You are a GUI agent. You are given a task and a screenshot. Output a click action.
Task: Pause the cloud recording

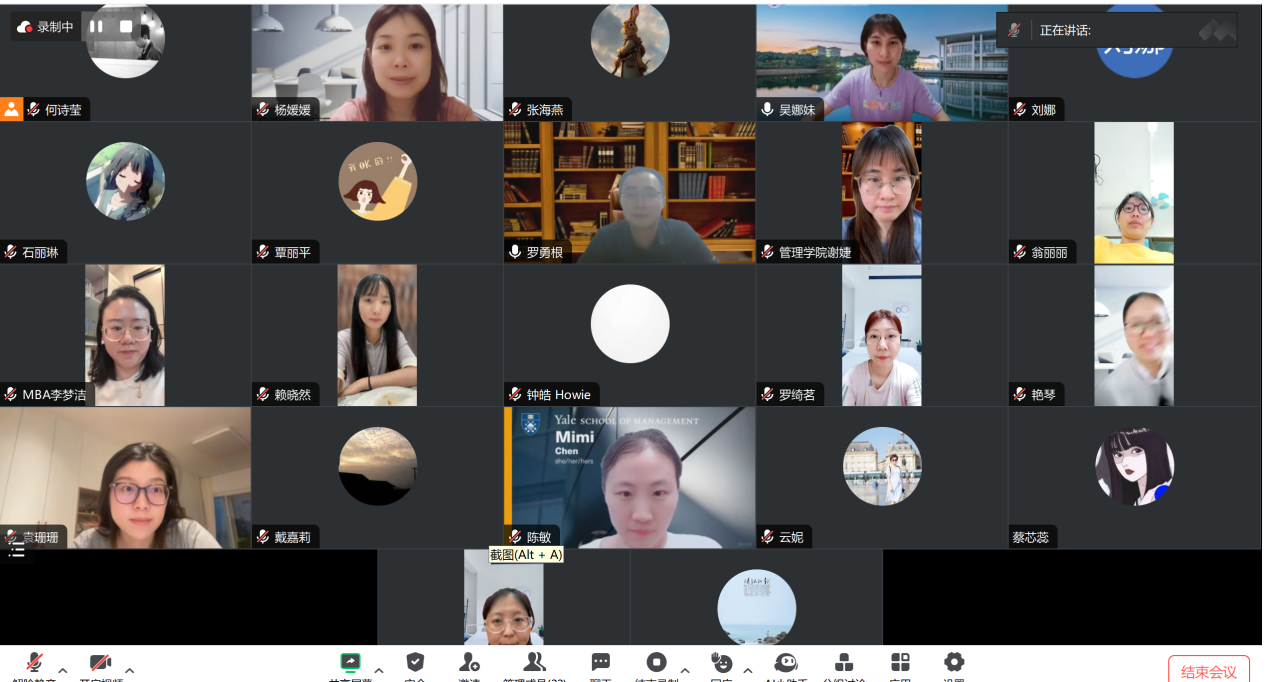pos(96,27)
